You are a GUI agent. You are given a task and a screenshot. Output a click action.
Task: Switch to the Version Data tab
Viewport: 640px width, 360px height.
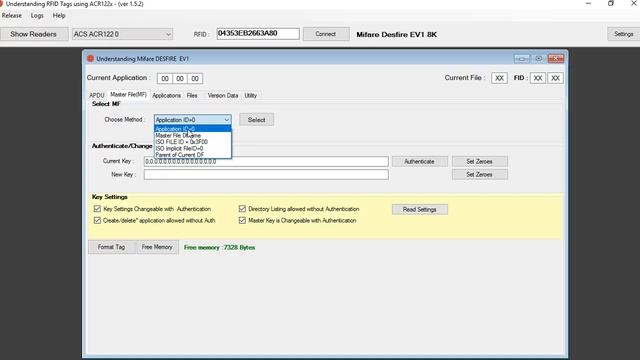(223, 96)
